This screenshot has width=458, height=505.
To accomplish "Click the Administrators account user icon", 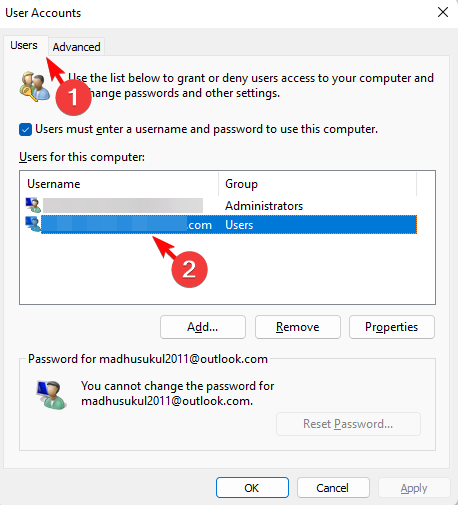I will pos(33,205).
